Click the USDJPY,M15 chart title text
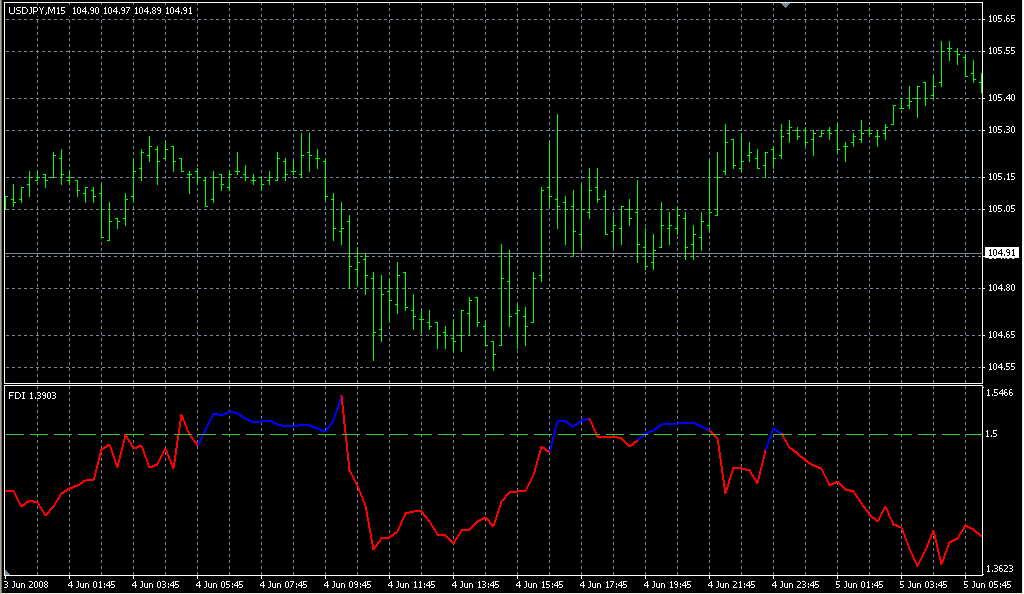 pyautogui.click(x=36, y=11)
